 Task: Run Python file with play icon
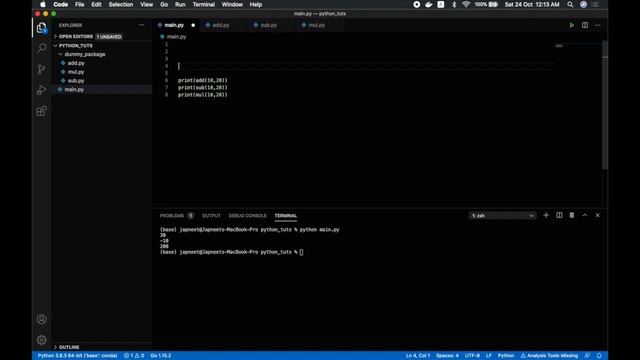click(572, 25)
